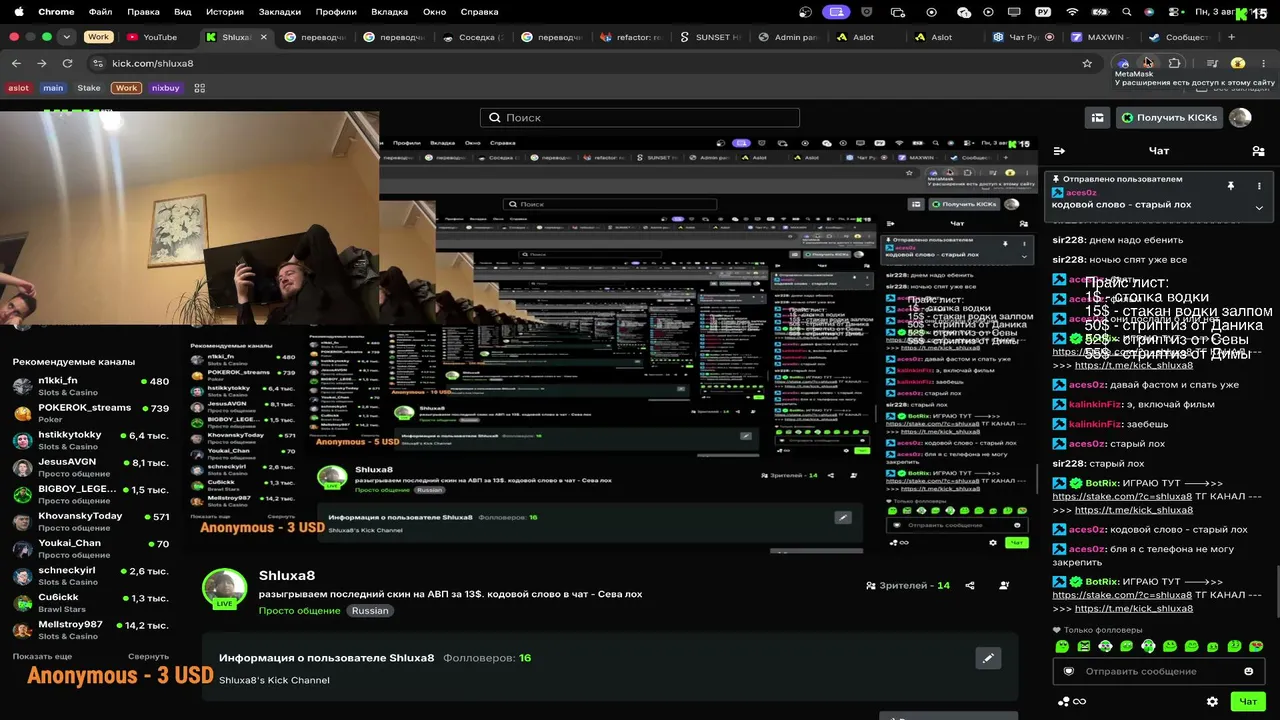Open the nixbuy bookmark
Image resolution: width=1280 pixels, height=720 pixels.
click(165, 88)
